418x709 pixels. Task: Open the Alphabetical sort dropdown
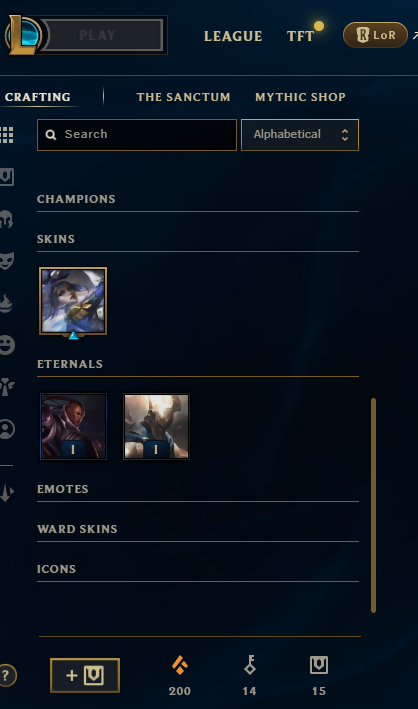[300, 135]
